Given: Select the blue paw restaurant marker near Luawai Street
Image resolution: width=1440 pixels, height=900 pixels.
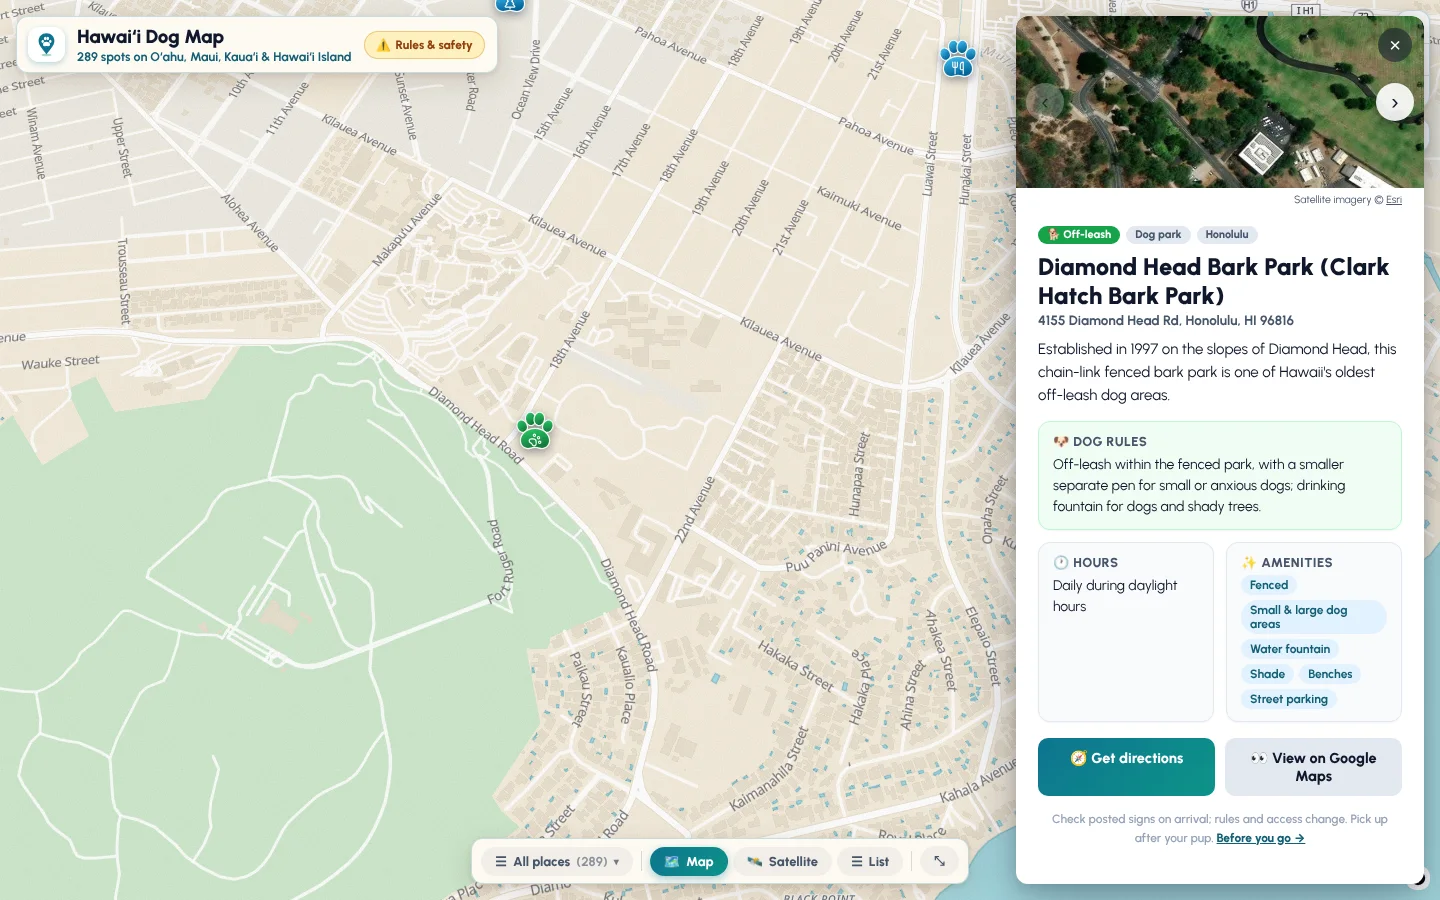Looking at the screenshot, I should pyautogui.click(x=958, y=59).
